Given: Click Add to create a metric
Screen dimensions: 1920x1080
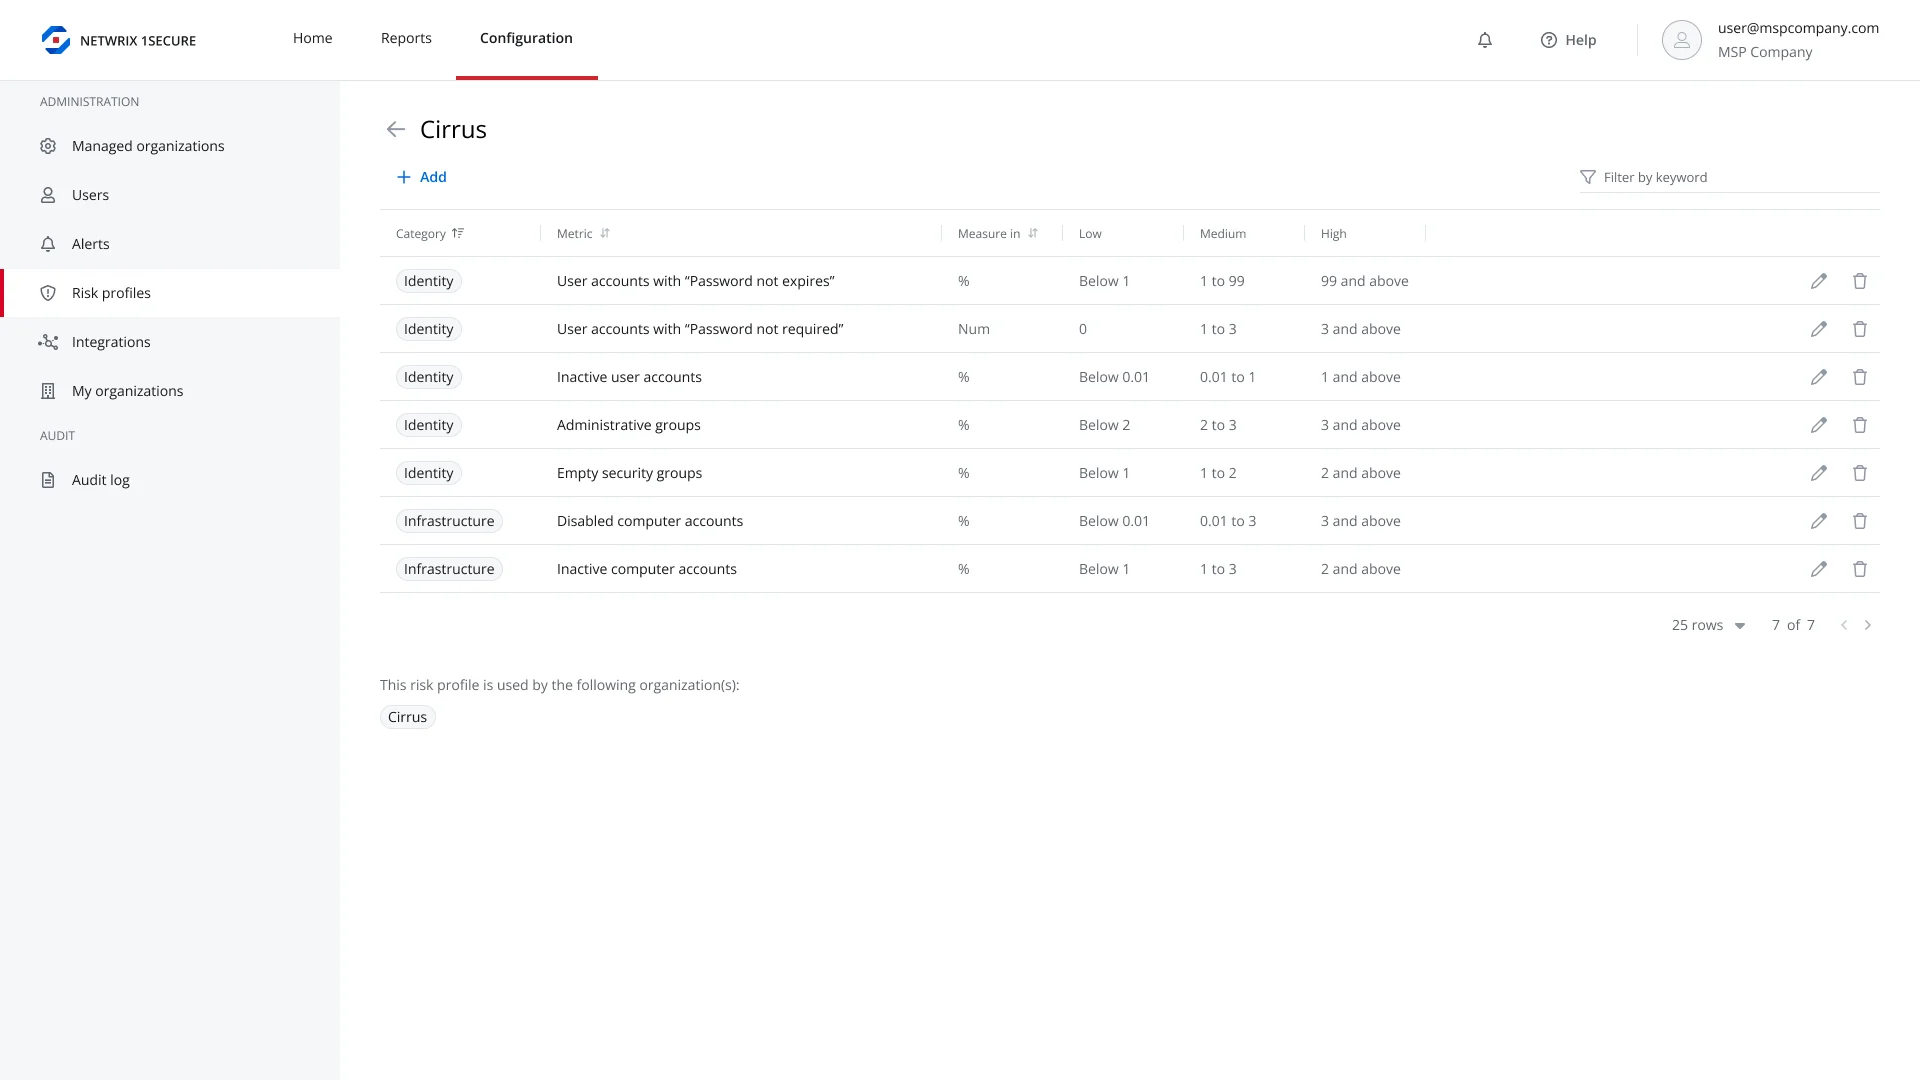Looking at the screenshot, I should coord(422,177).
